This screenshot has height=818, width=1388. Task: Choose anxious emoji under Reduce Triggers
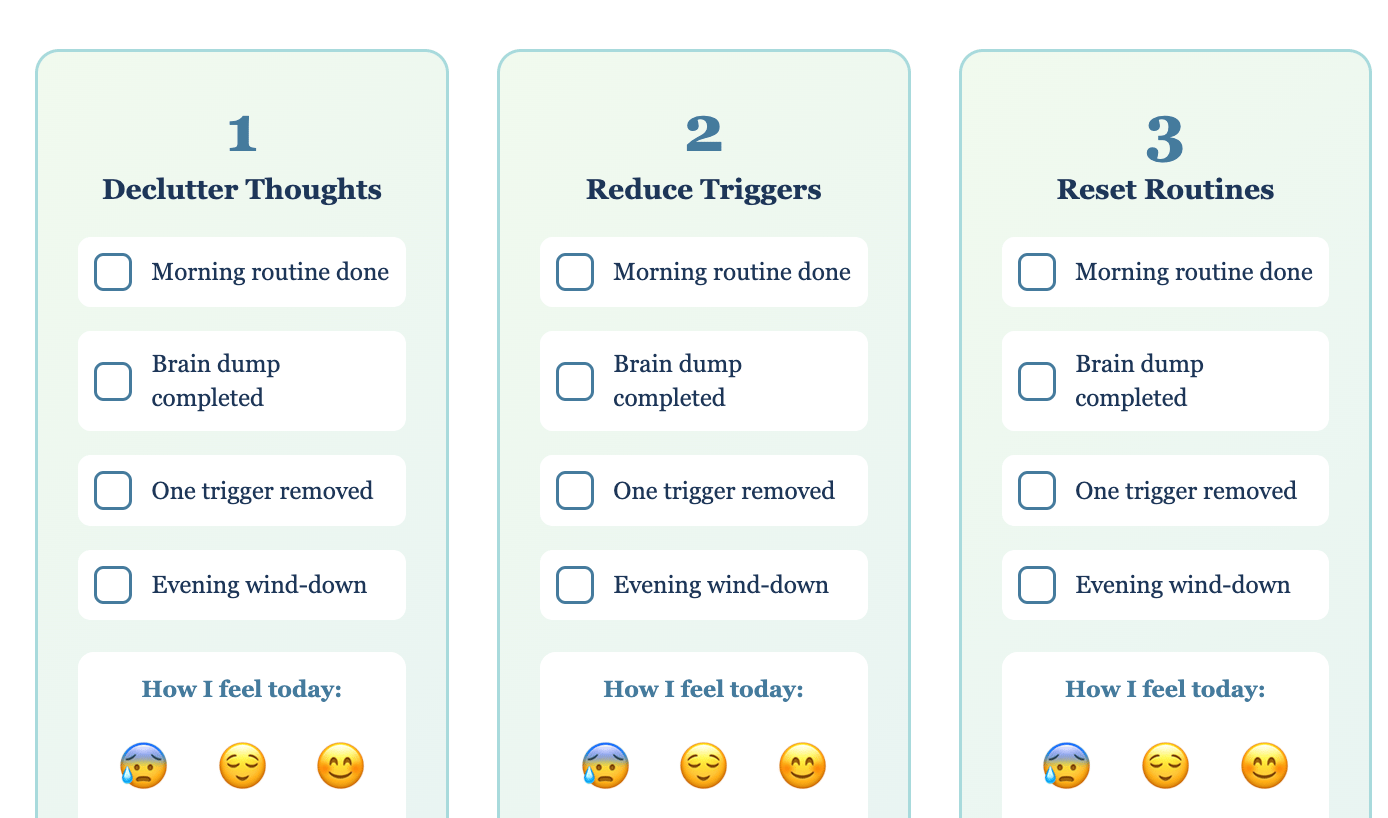[605, 766]
